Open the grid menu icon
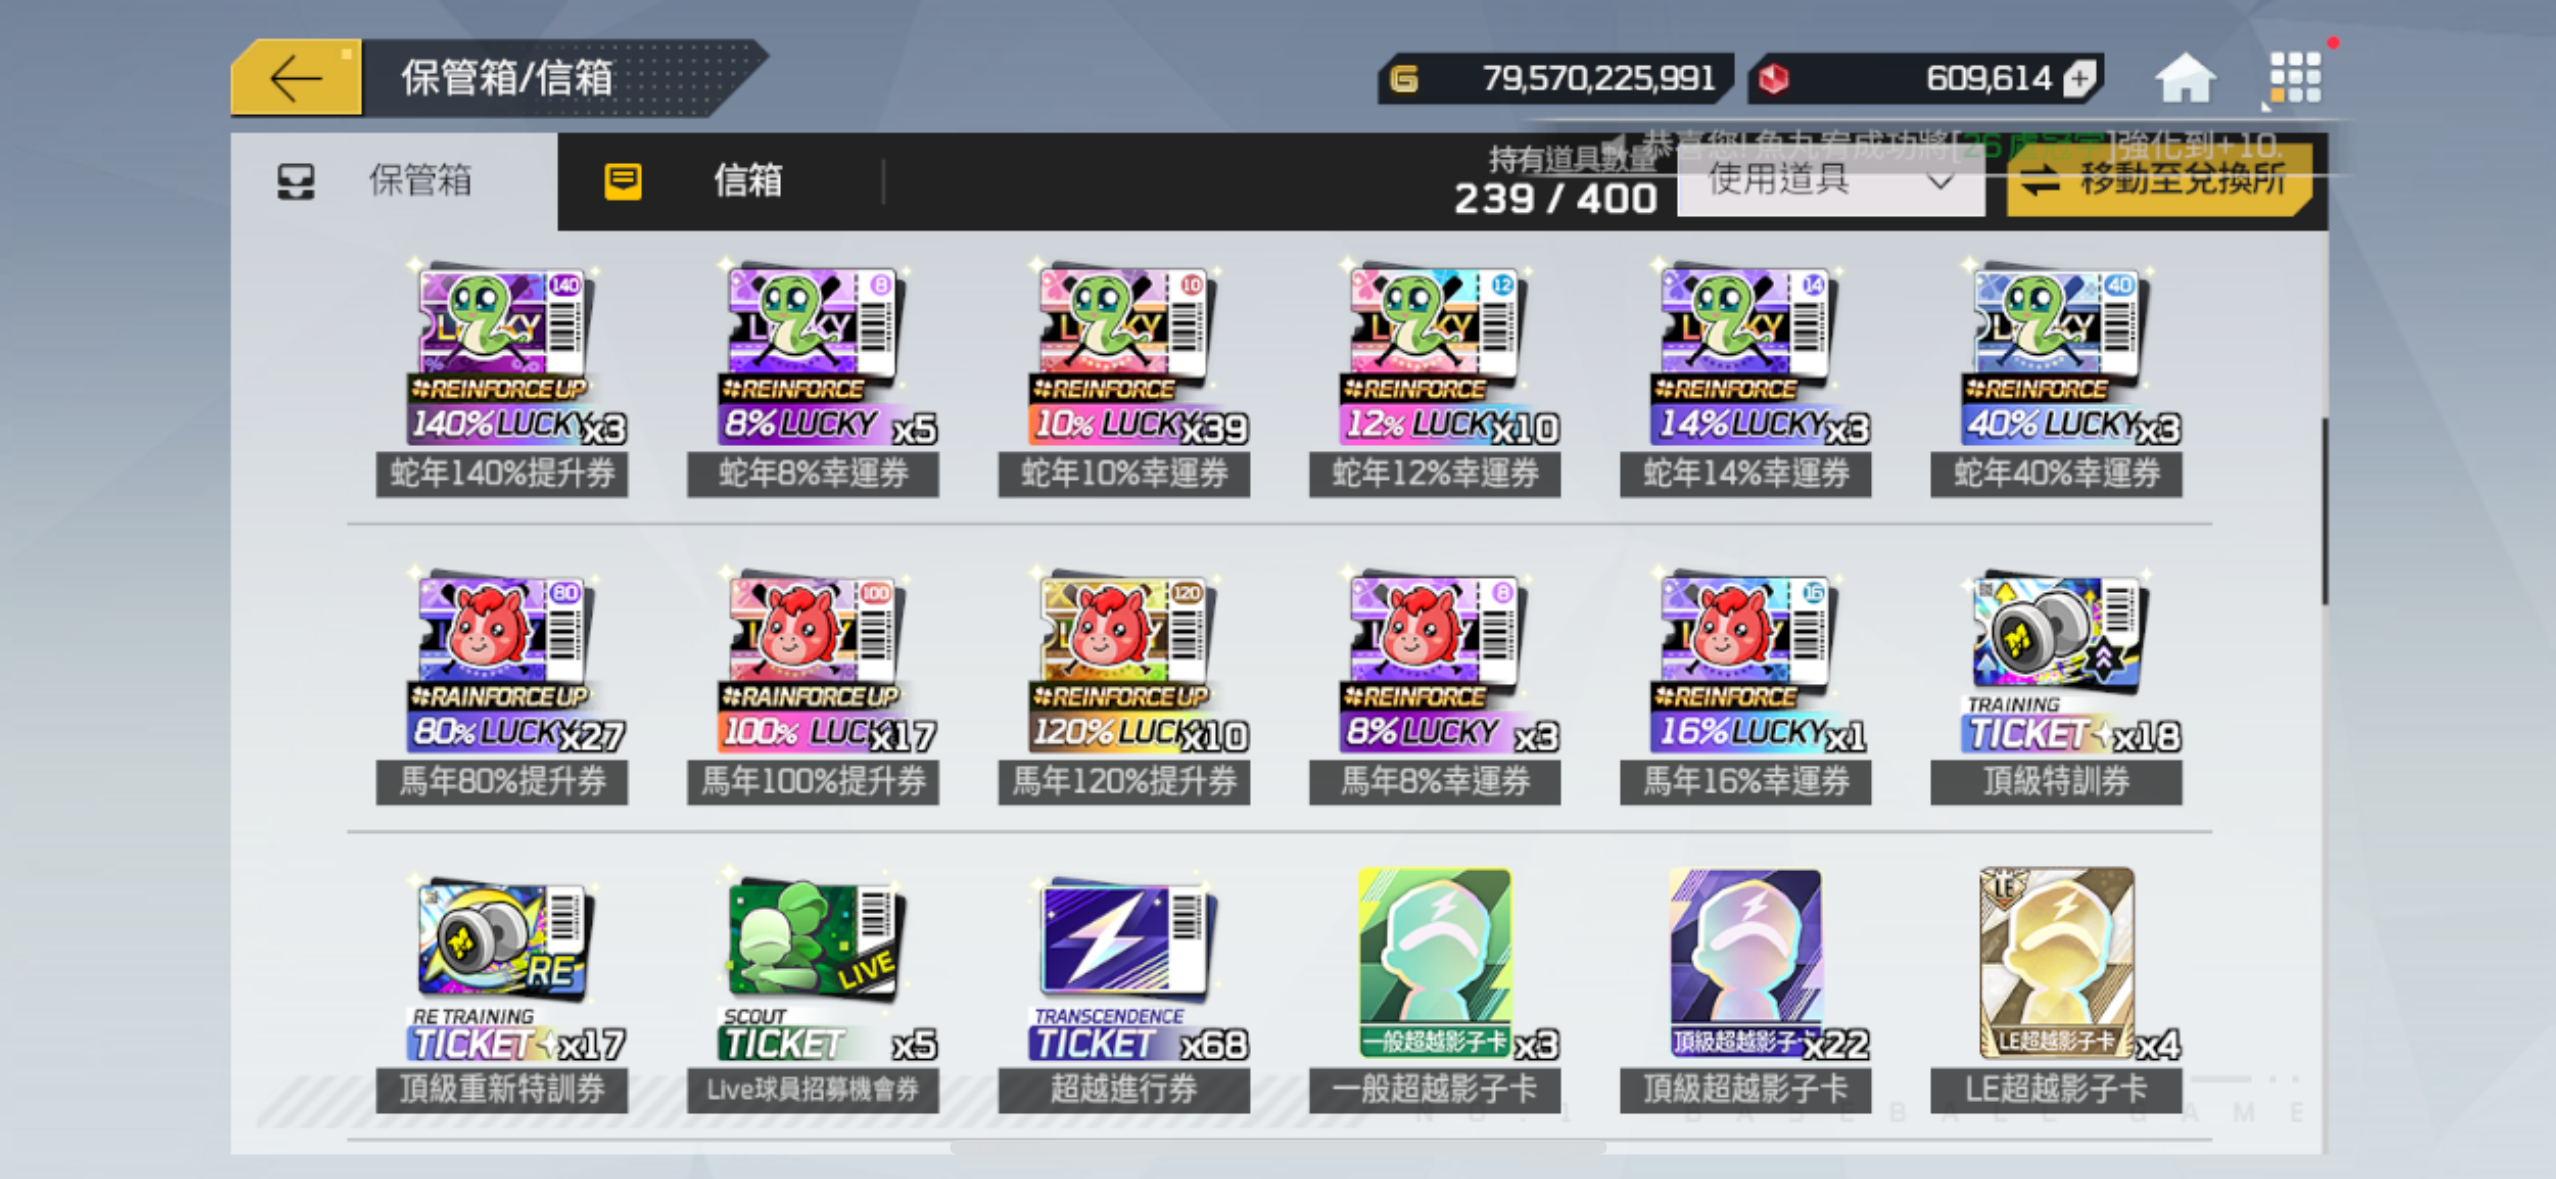 pyautogui.click(x=2294, y=78)
